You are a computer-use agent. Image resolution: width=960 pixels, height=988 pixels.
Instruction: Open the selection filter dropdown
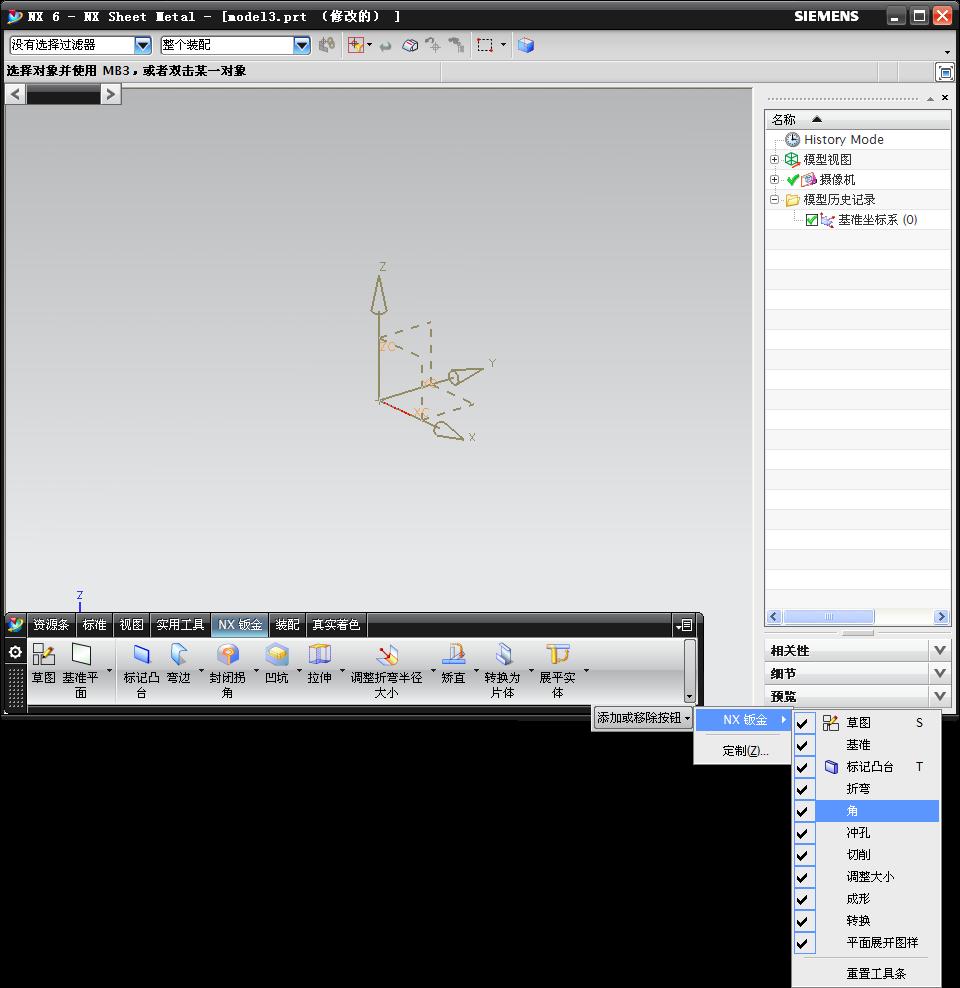(141, 45)
